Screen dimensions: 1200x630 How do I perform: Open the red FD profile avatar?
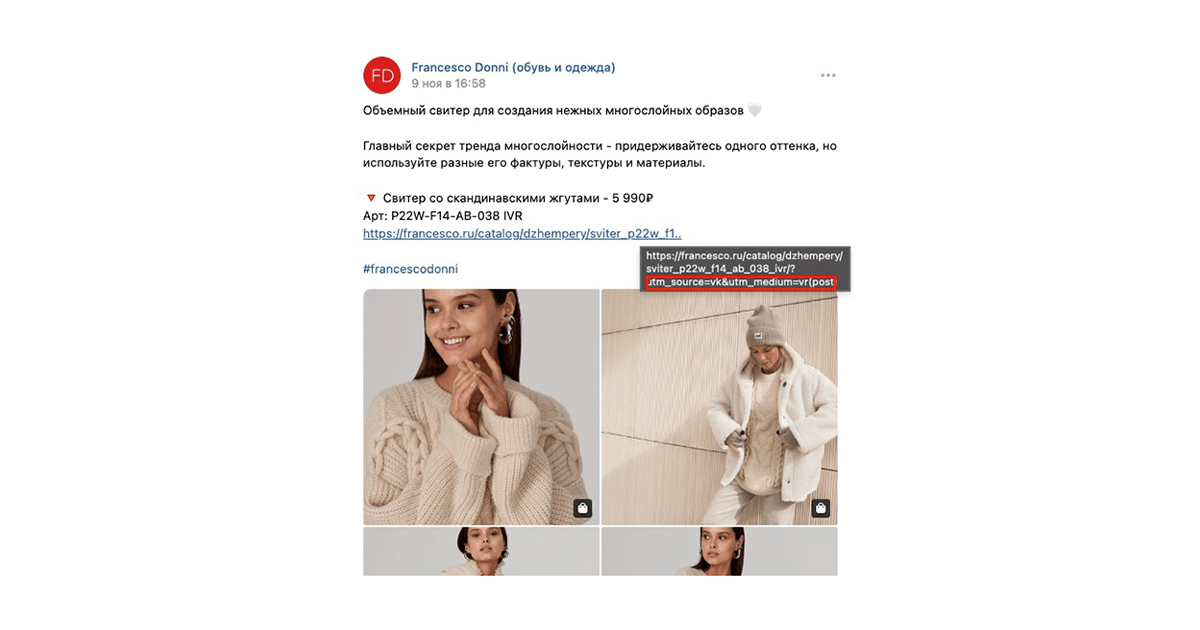click(381, 75)
